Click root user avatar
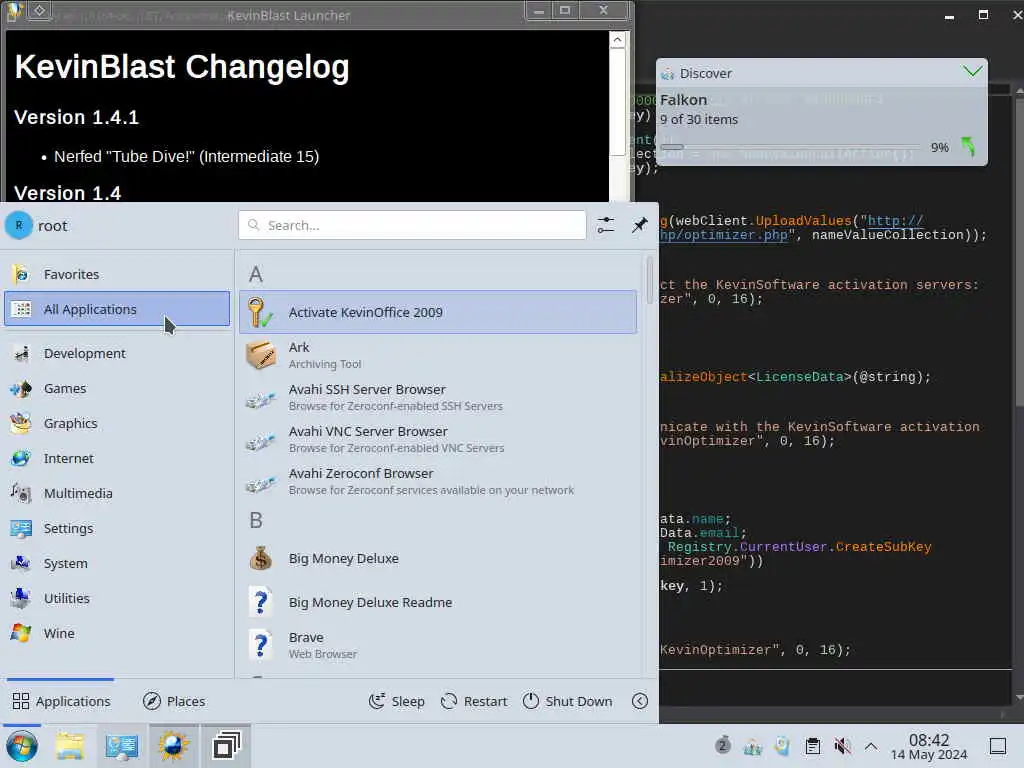 [x=19, y=226]
